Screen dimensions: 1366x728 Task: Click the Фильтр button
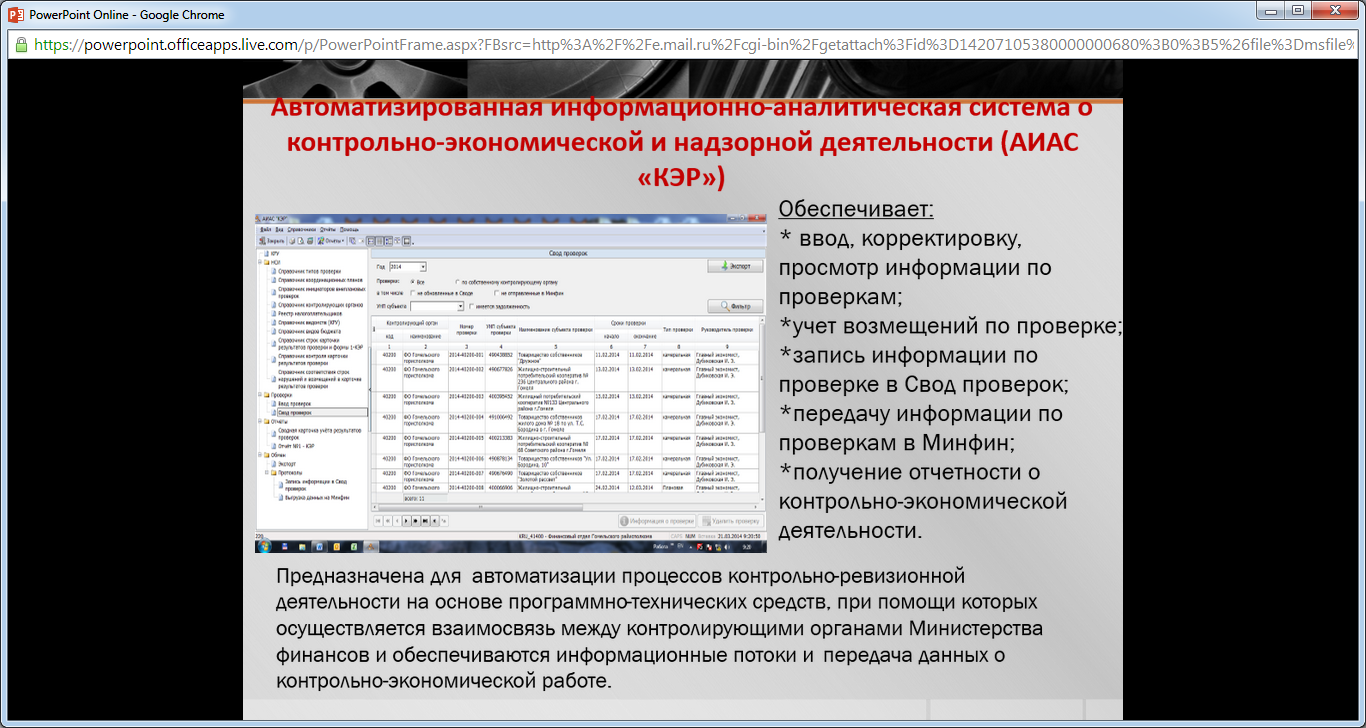click(735, 306)
